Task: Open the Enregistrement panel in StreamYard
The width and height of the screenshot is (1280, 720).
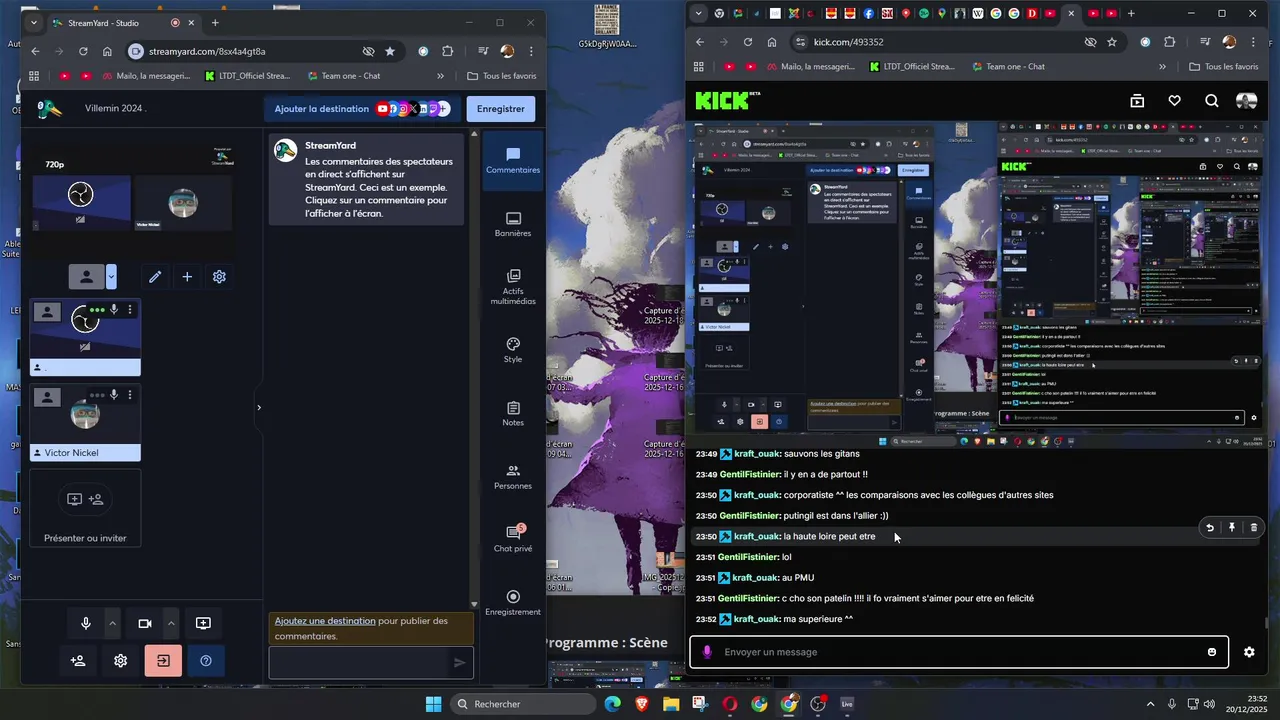Action: click(513, 602)
